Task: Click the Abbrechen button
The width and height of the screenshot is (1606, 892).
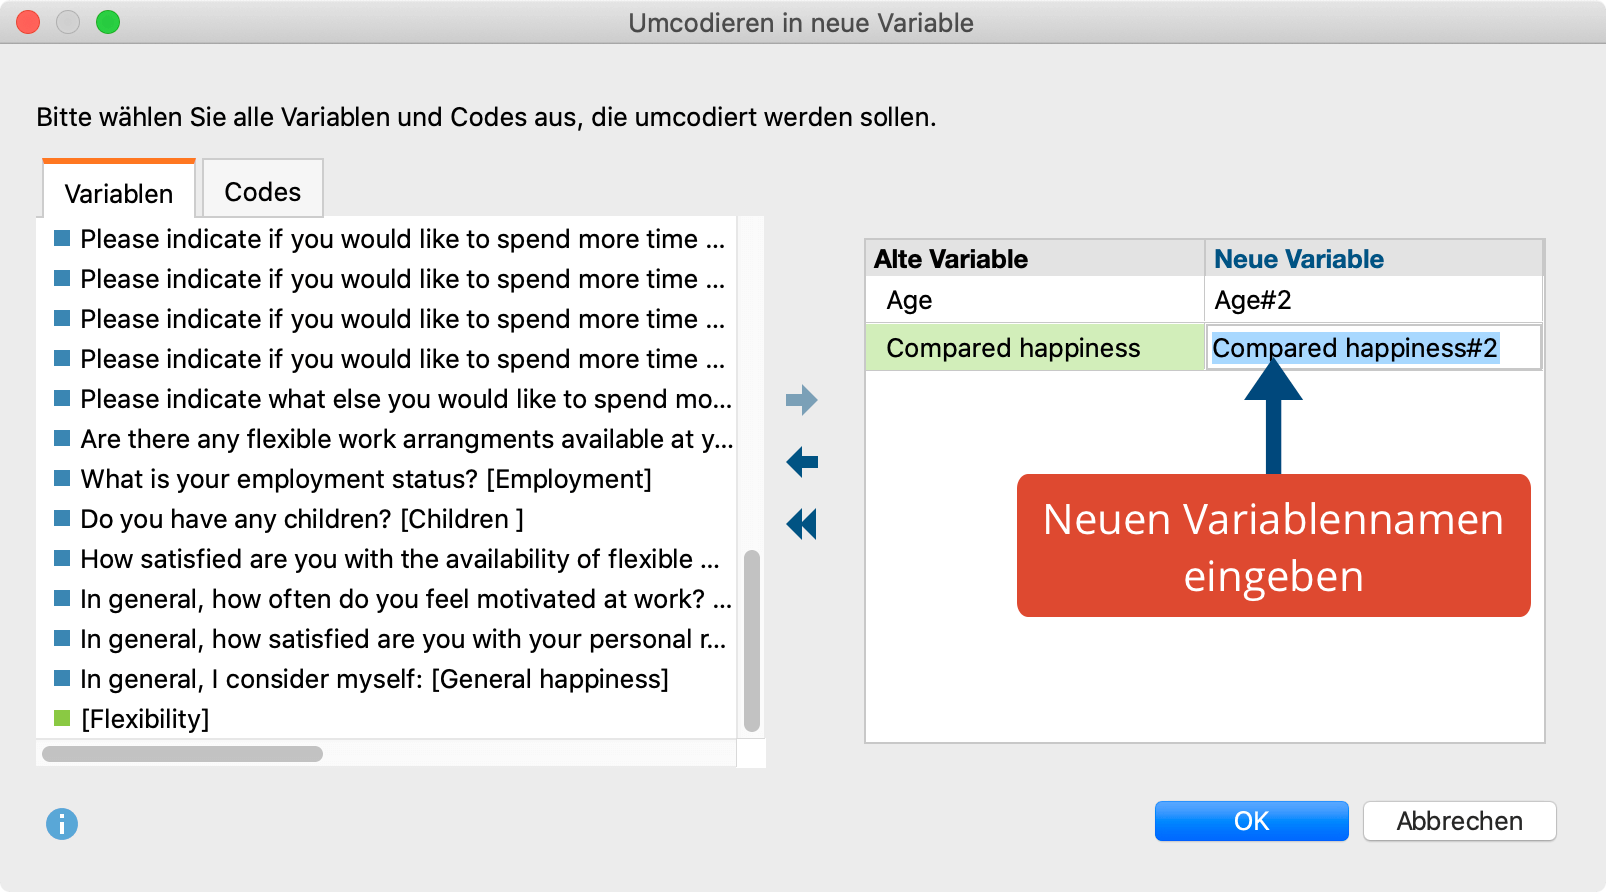Action: coord(1459,821)
